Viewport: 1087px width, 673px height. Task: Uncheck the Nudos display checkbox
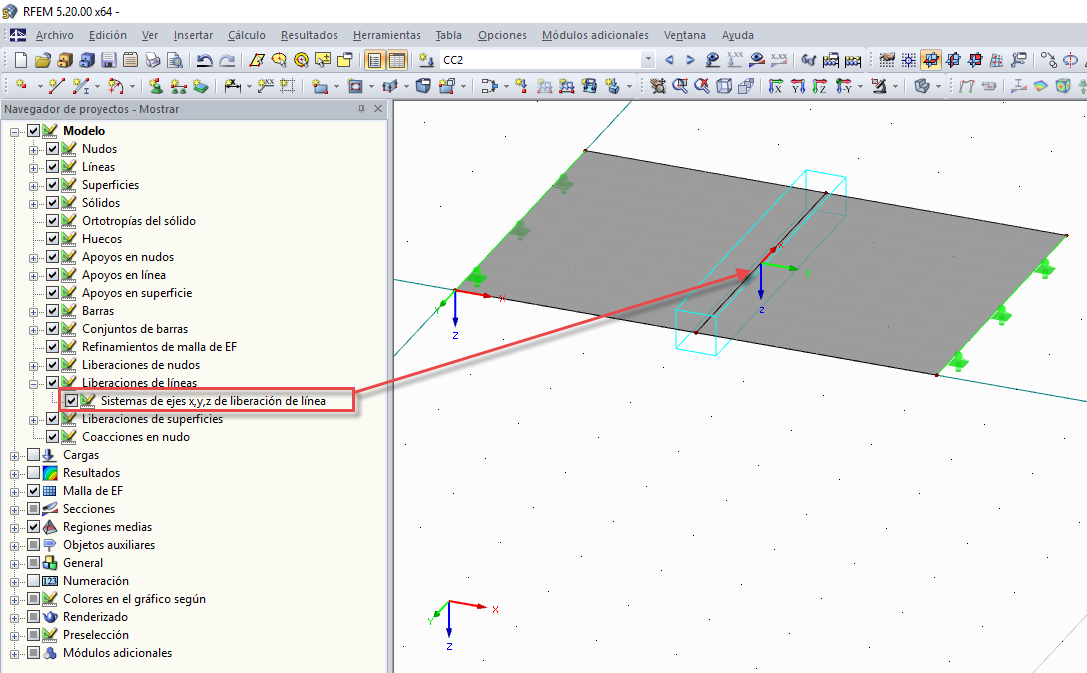(x=52, y=148)
